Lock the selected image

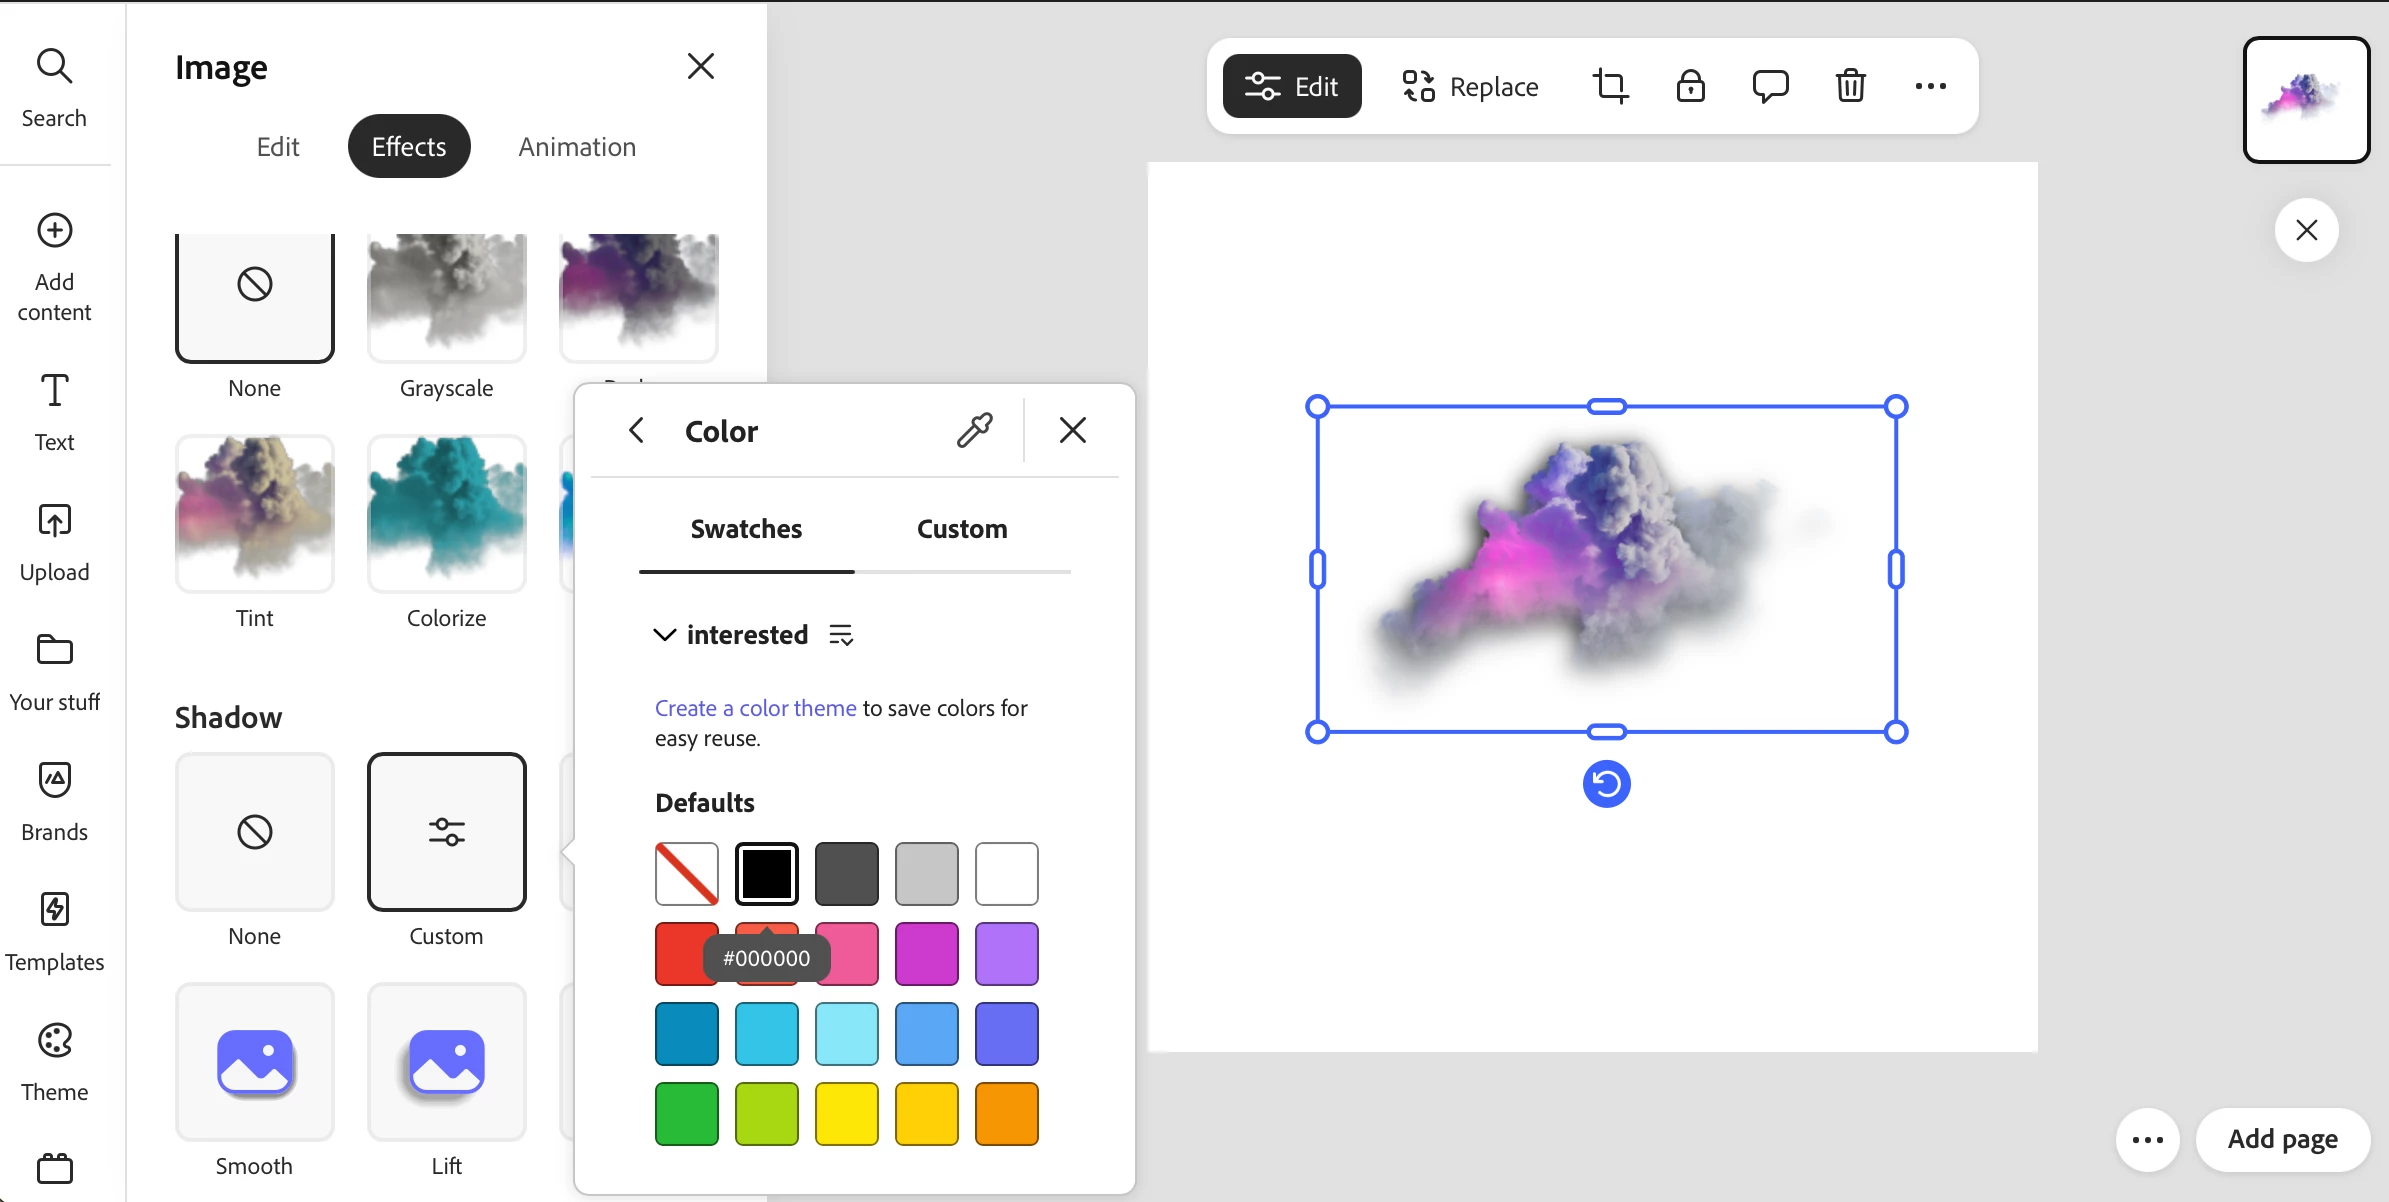(1690, 86)
